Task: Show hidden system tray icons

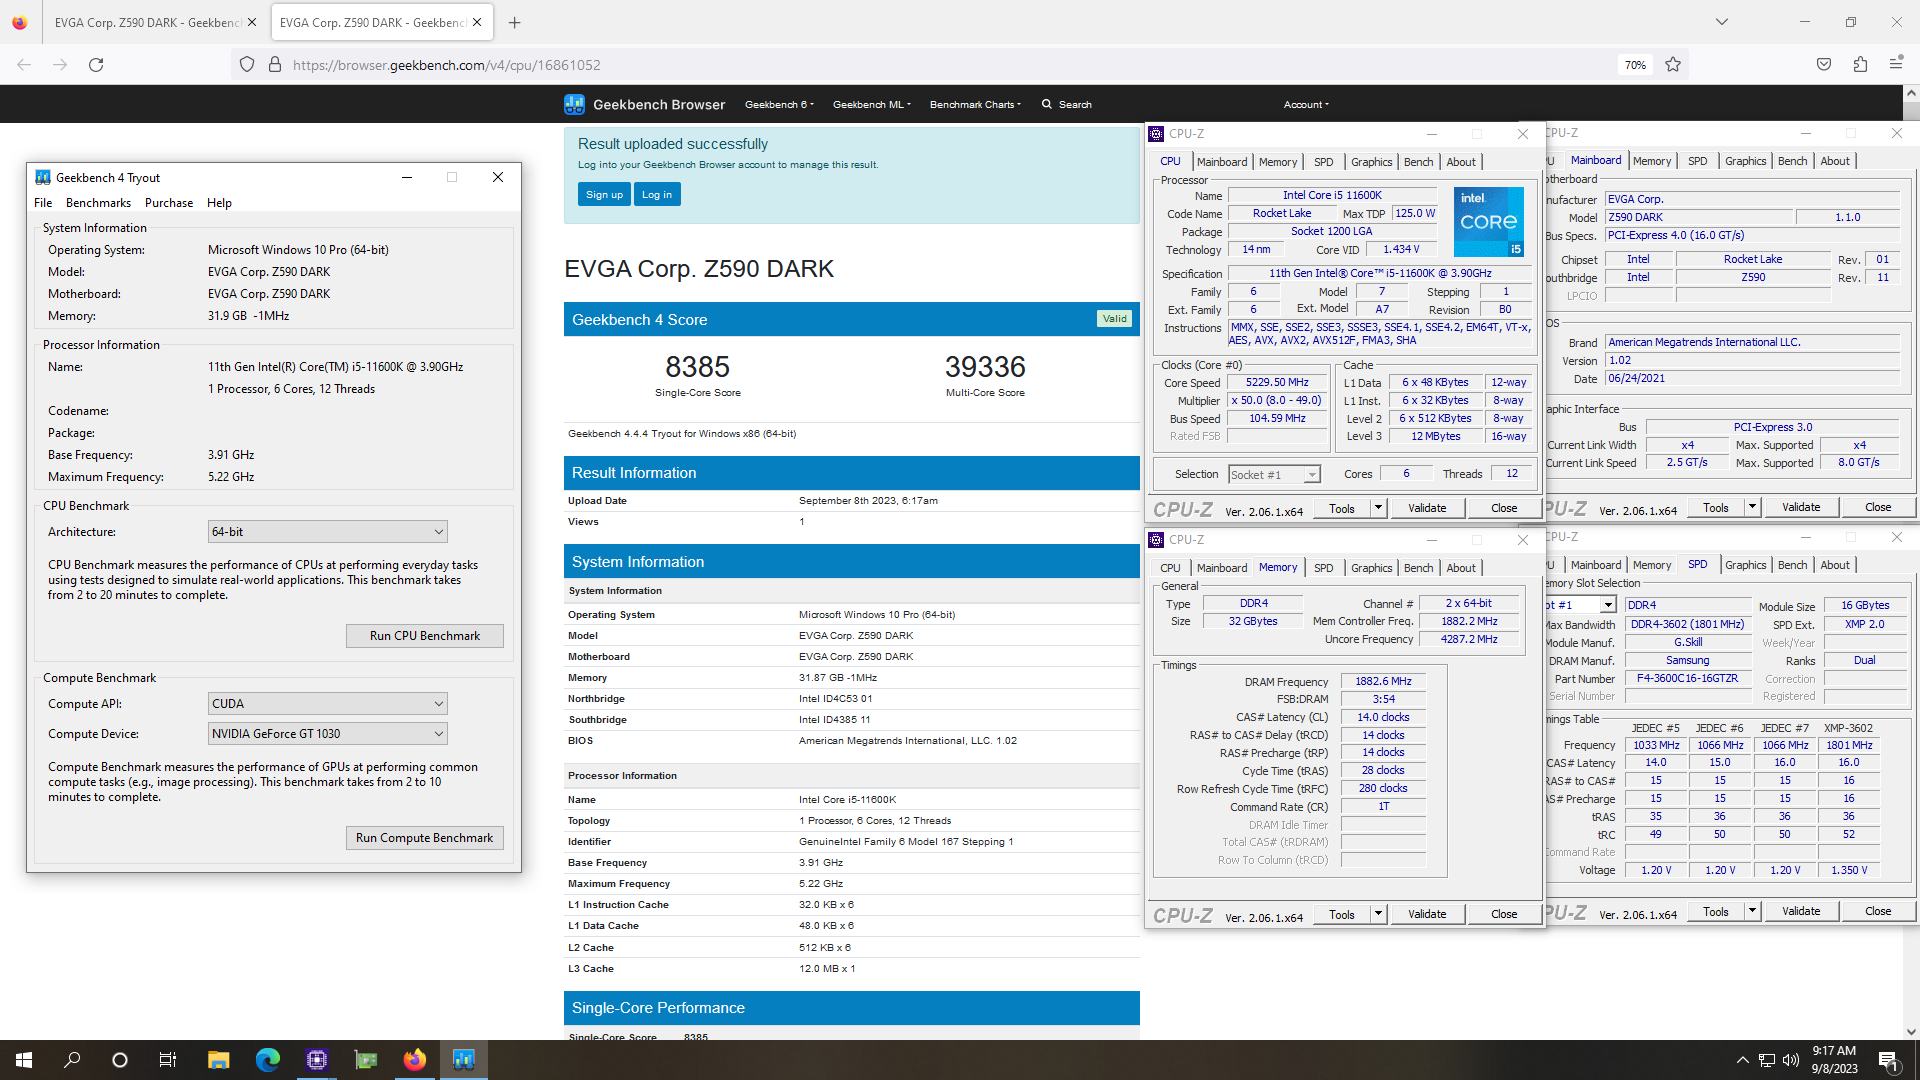Action: coord(1742,1060)
